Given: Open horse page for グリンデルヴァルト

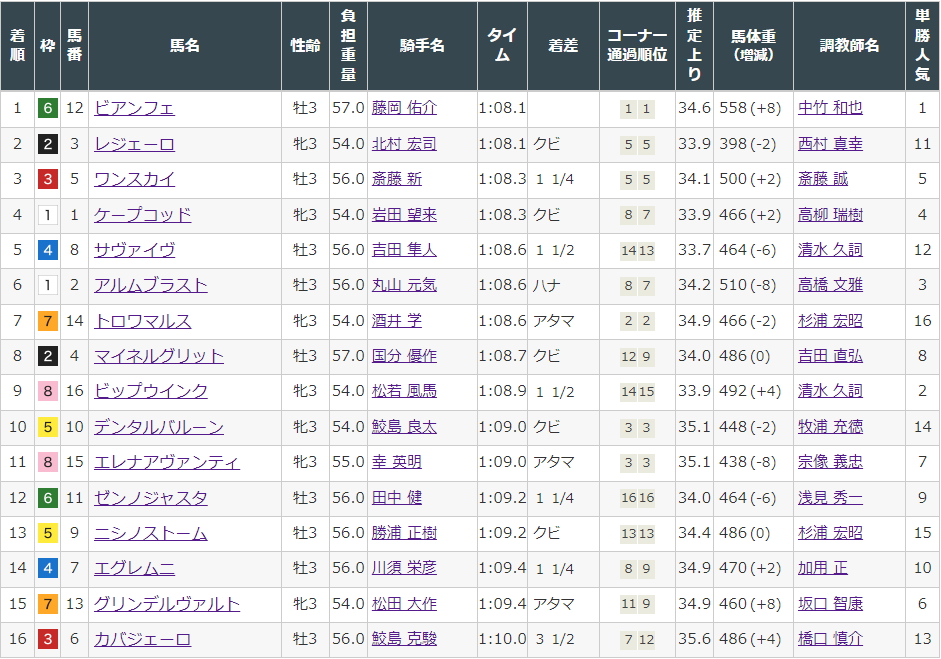Looking at the screenshot, I should click(166, 604).
